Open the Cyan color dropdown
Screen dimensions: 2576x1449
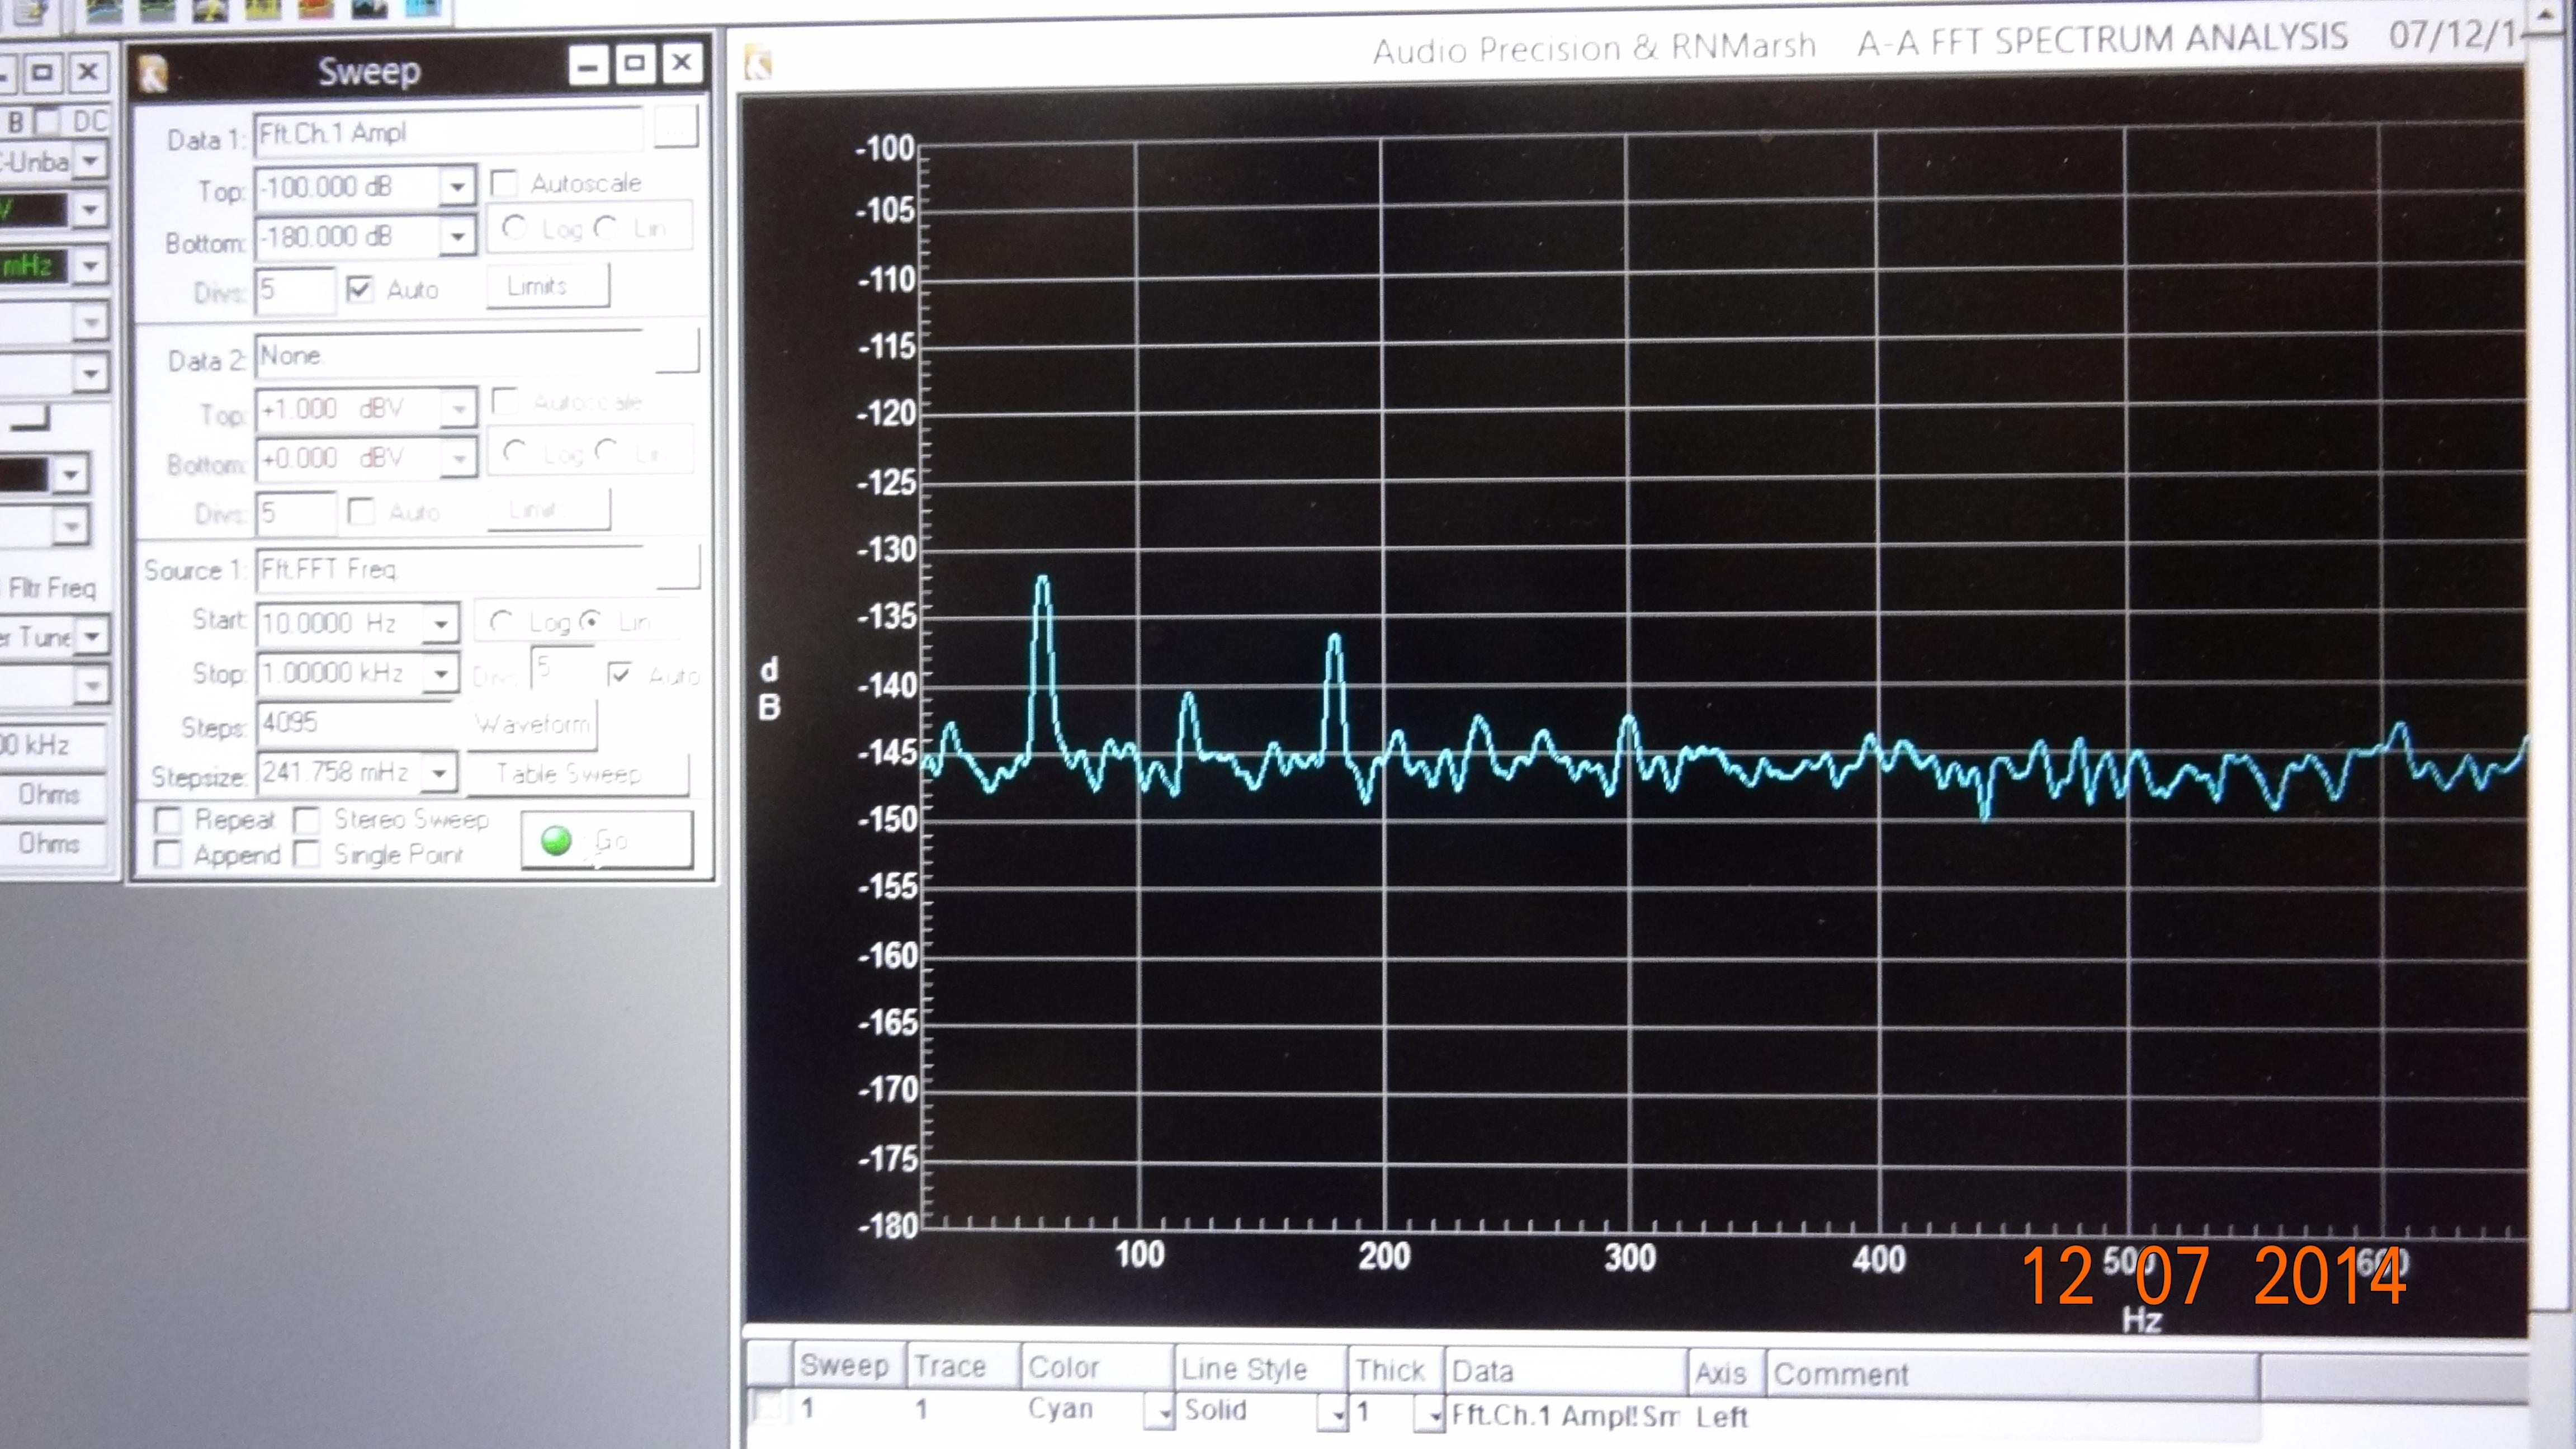coord(1160,1412)
